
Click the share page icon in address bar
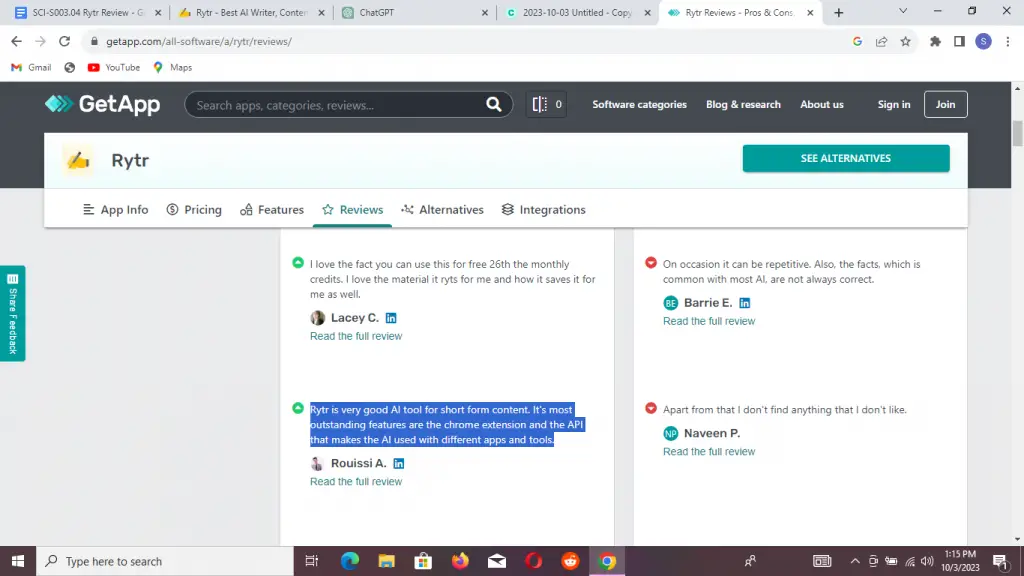[x=881, y=41]
